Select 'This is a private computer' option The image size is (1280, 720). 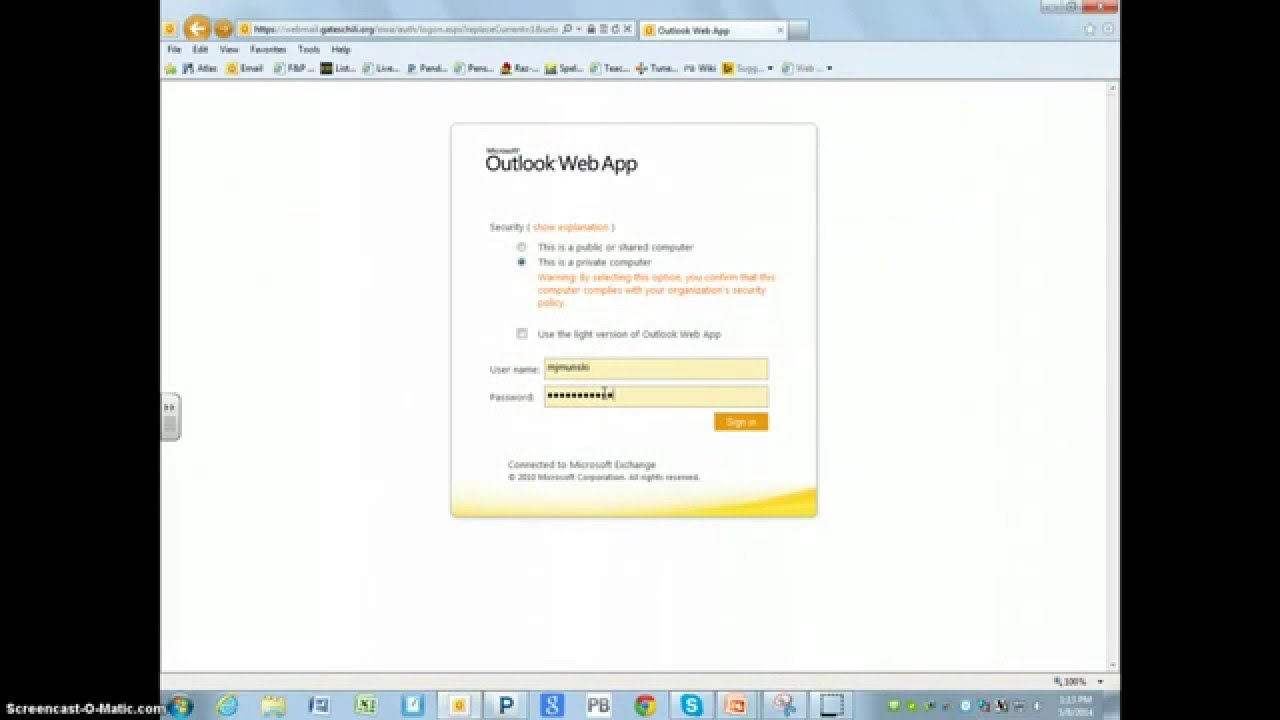pyautogui.click(x=521, y=262)
